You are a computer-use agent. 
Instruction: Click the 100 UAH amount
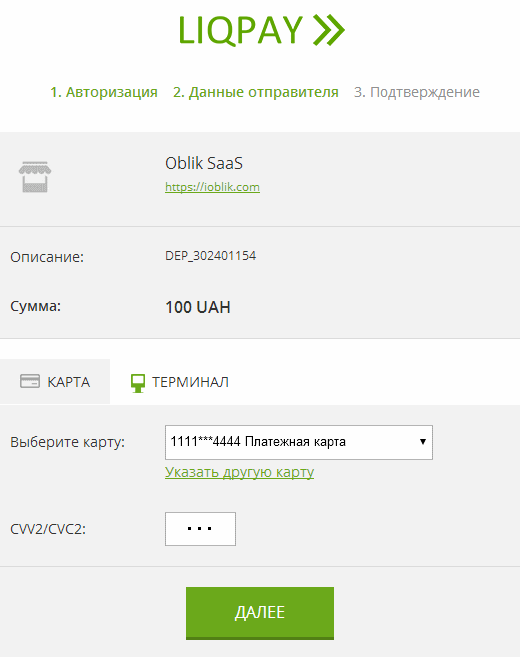point(198,307)
